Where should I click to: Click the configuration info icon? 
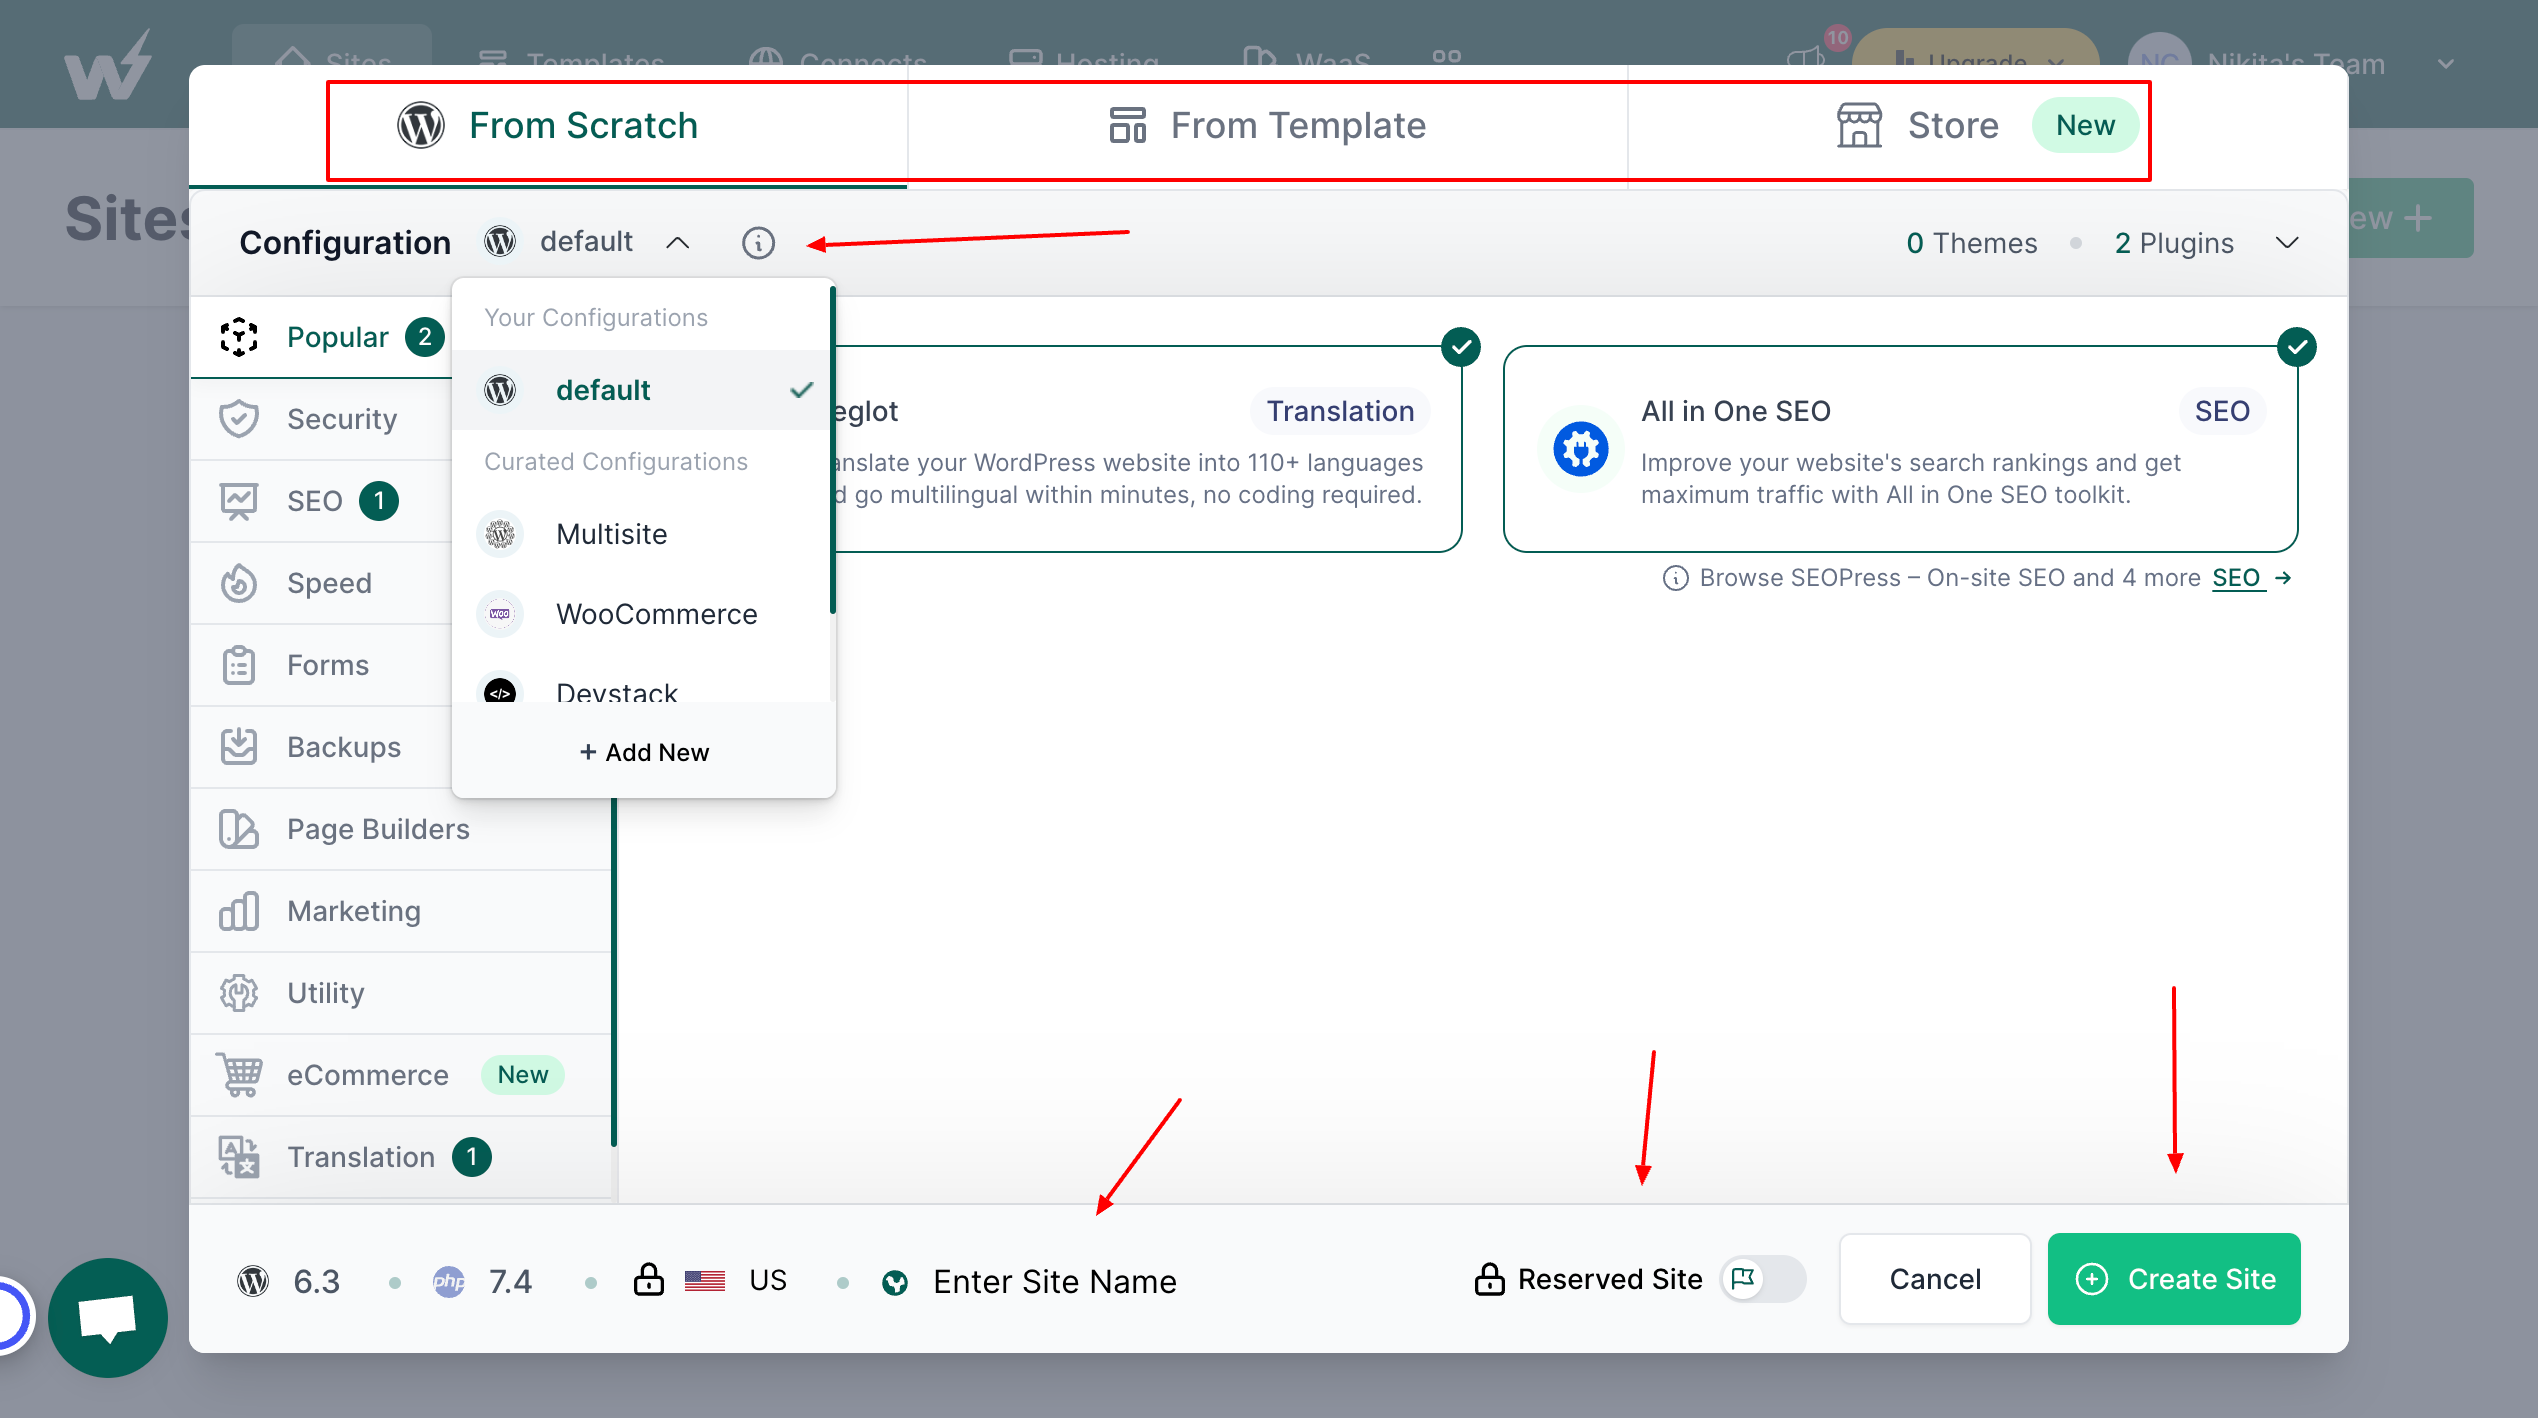[758, 242]
